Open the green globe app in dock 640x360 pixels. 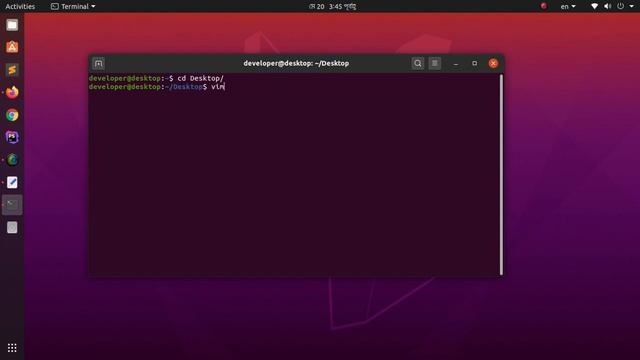pos(12,160)
